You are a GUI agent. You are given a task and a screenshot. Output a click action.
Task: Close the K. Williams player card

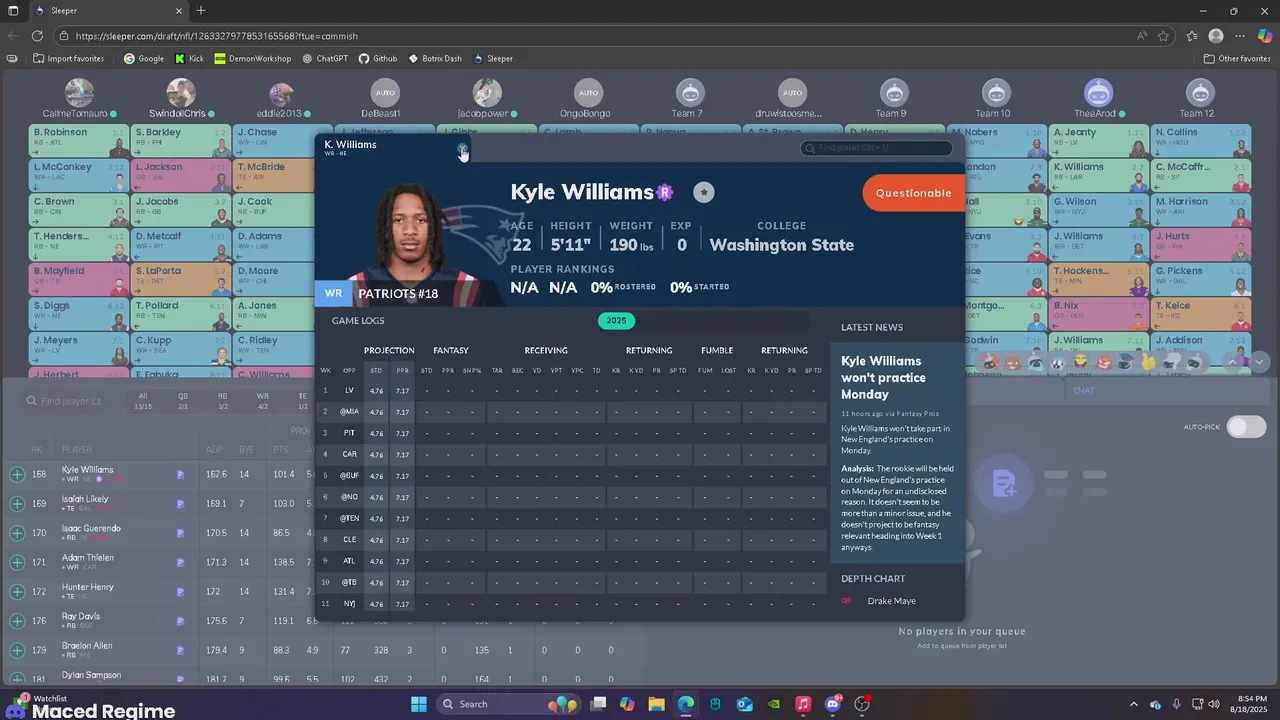462,149
